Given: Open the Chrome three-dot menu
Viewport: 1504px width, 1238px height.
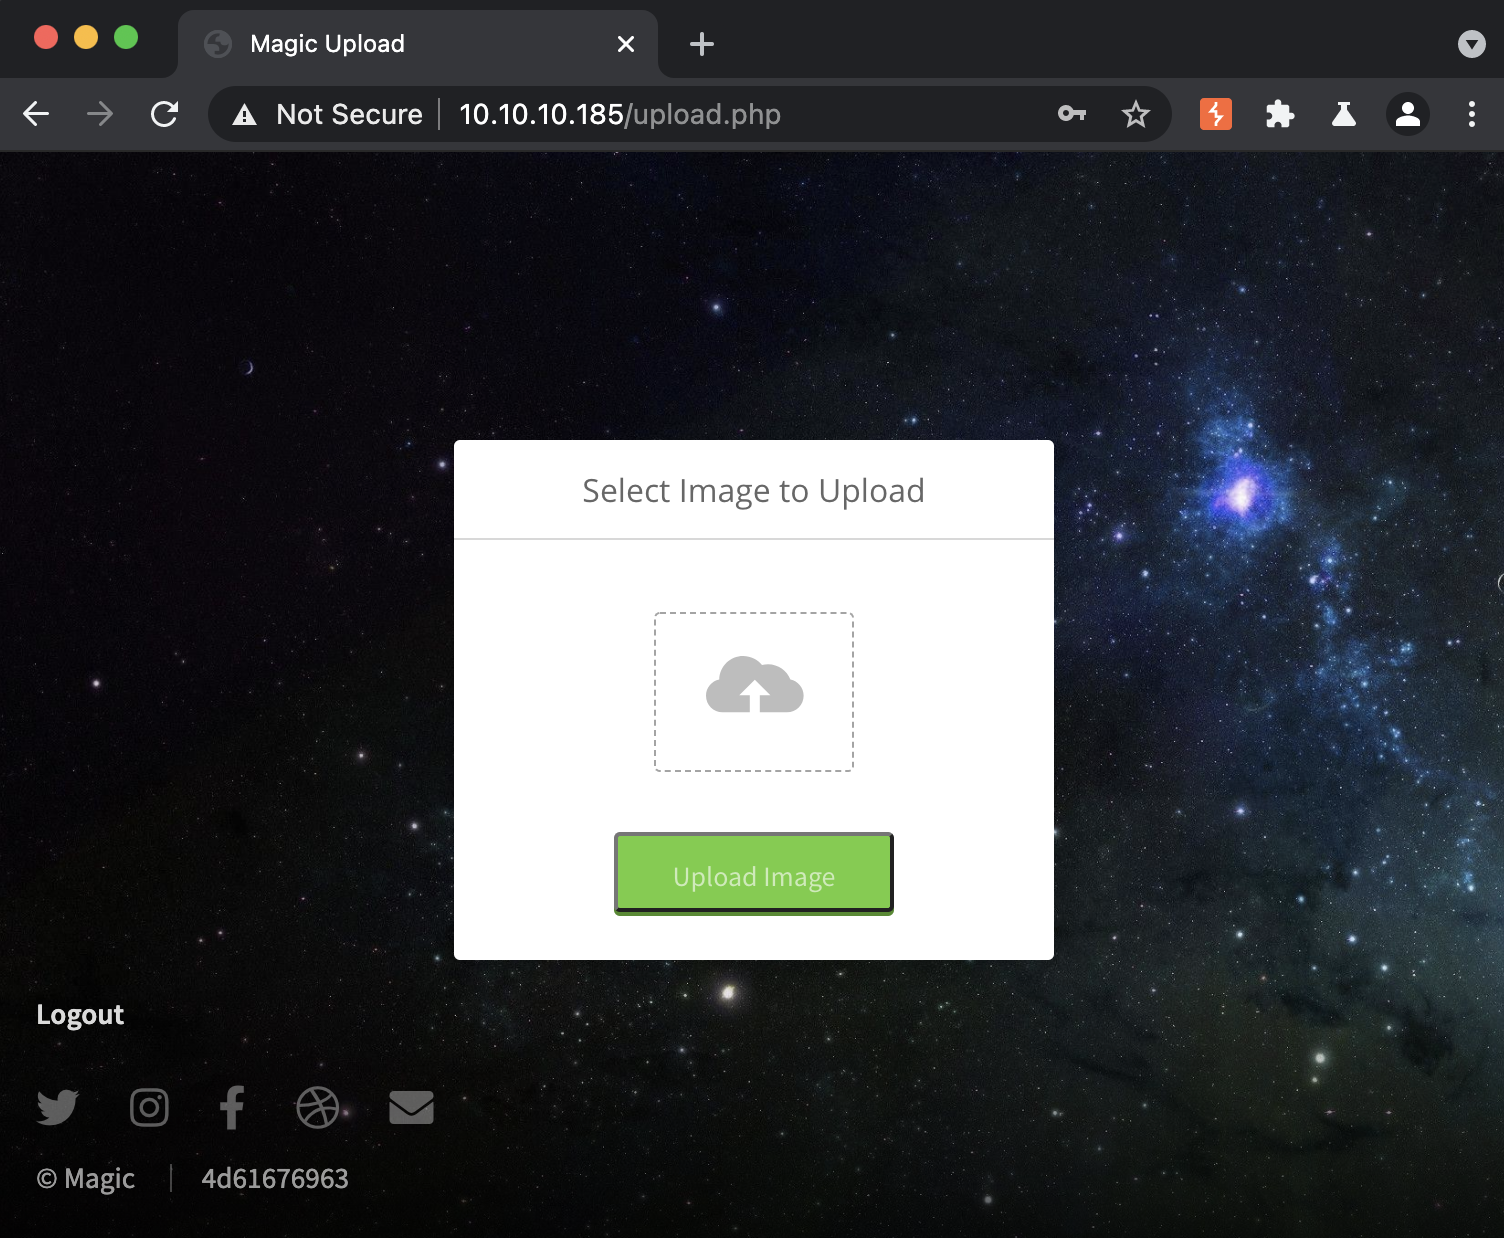Looking at the screenshot, I should pyautogui.click(x=1472, y=115).
